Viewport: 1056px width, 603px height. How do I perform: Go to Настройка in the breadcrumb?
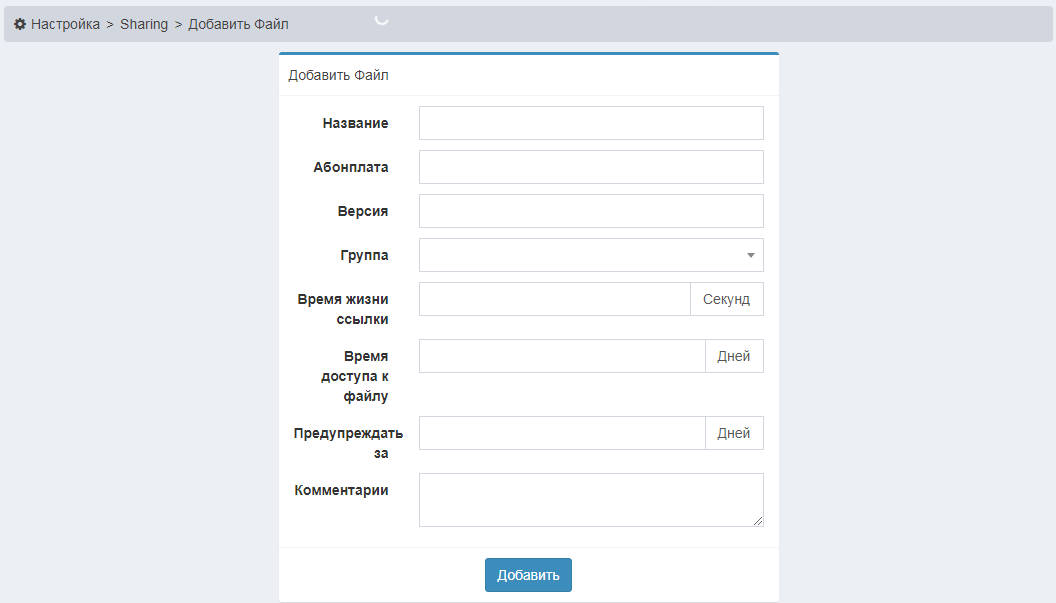pos(65,24)
